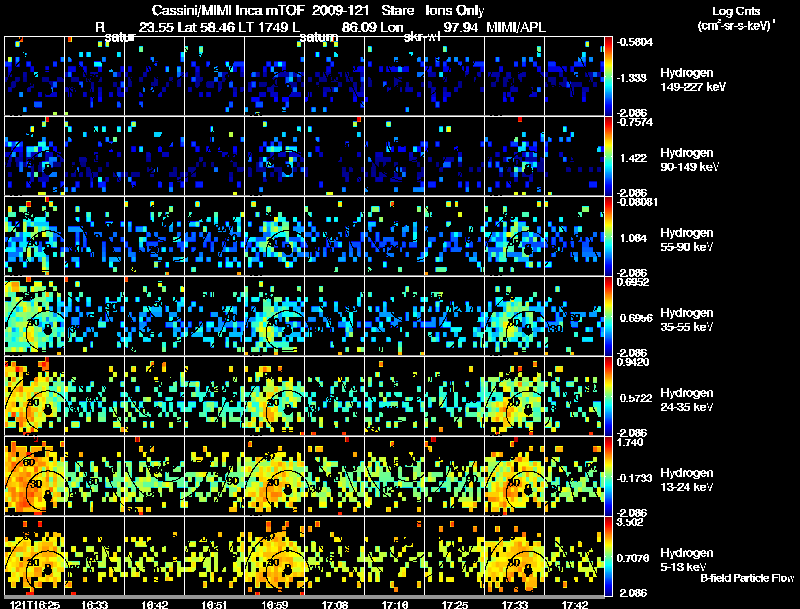Click the 0.9420 colorbar value

click(x=633, y=362)
